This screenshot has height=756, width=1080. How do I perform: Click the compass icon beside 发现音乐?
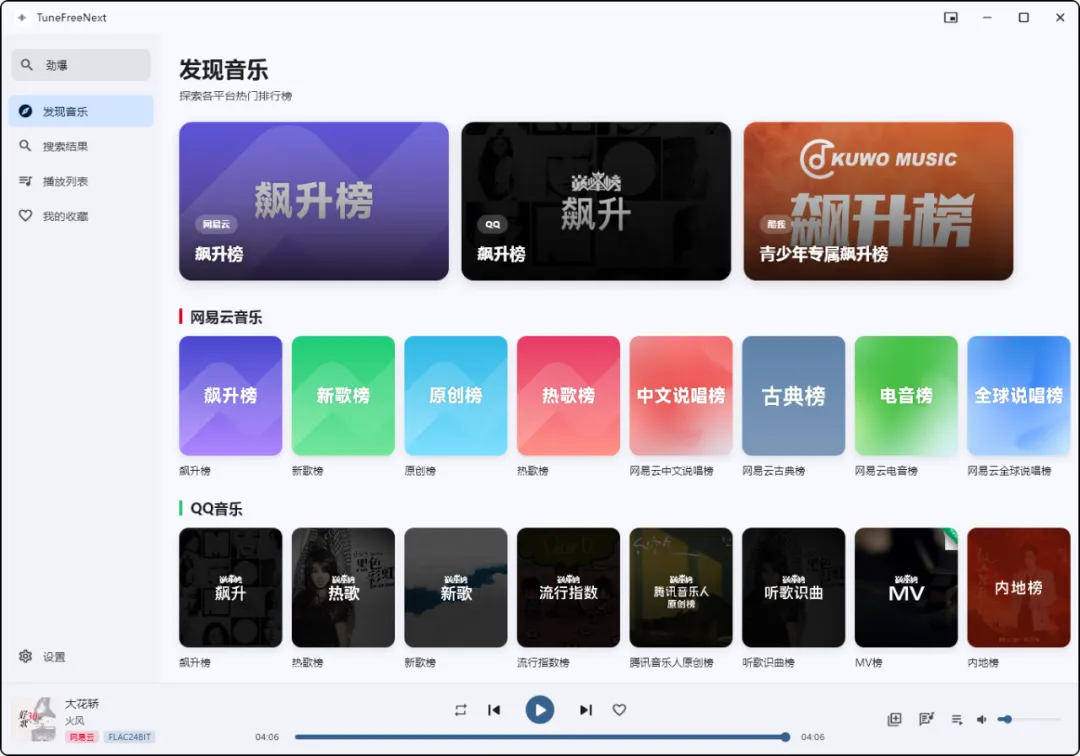point(25,111)
